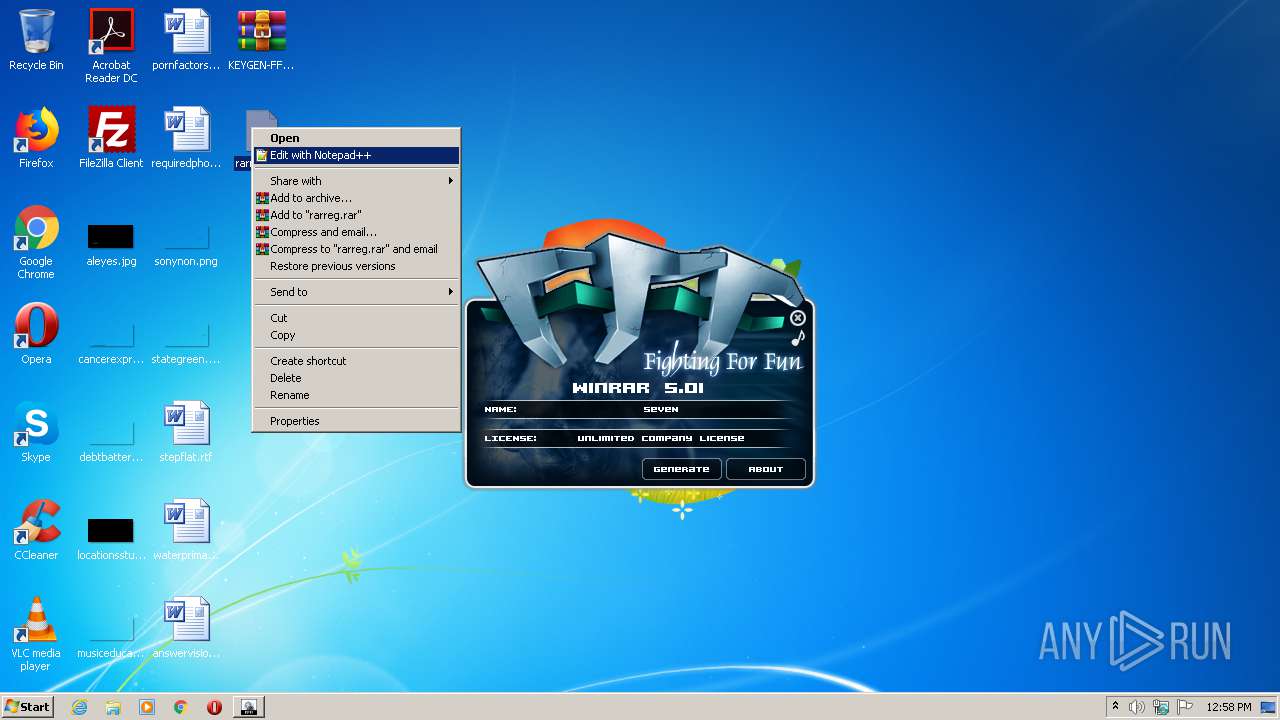Viewport: 1280px width, 720px height.
Task: Open the Action Center flag icon
Action: tap(1184, 707)
